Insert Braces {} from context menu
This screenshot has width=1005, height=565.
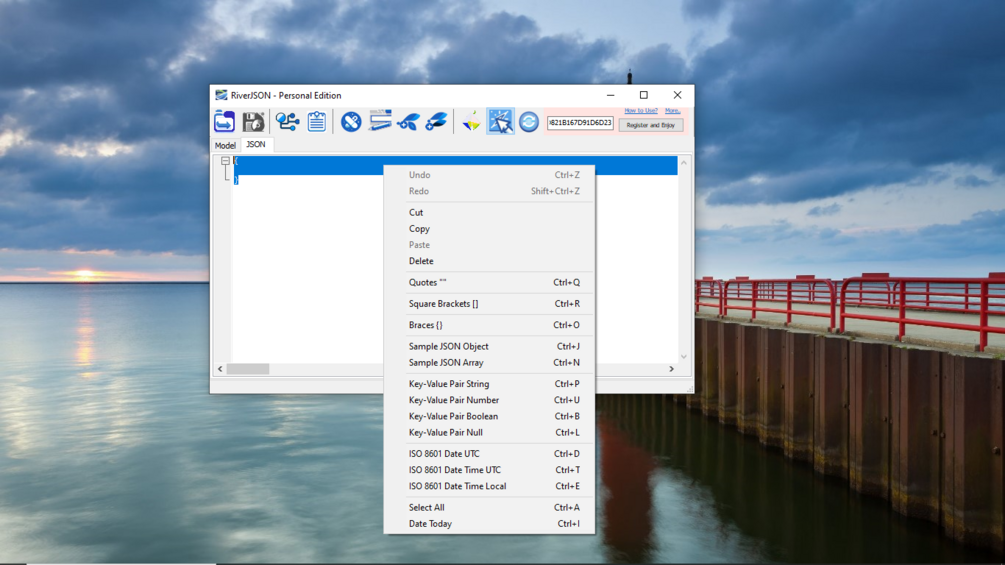(x=489, y=325)
